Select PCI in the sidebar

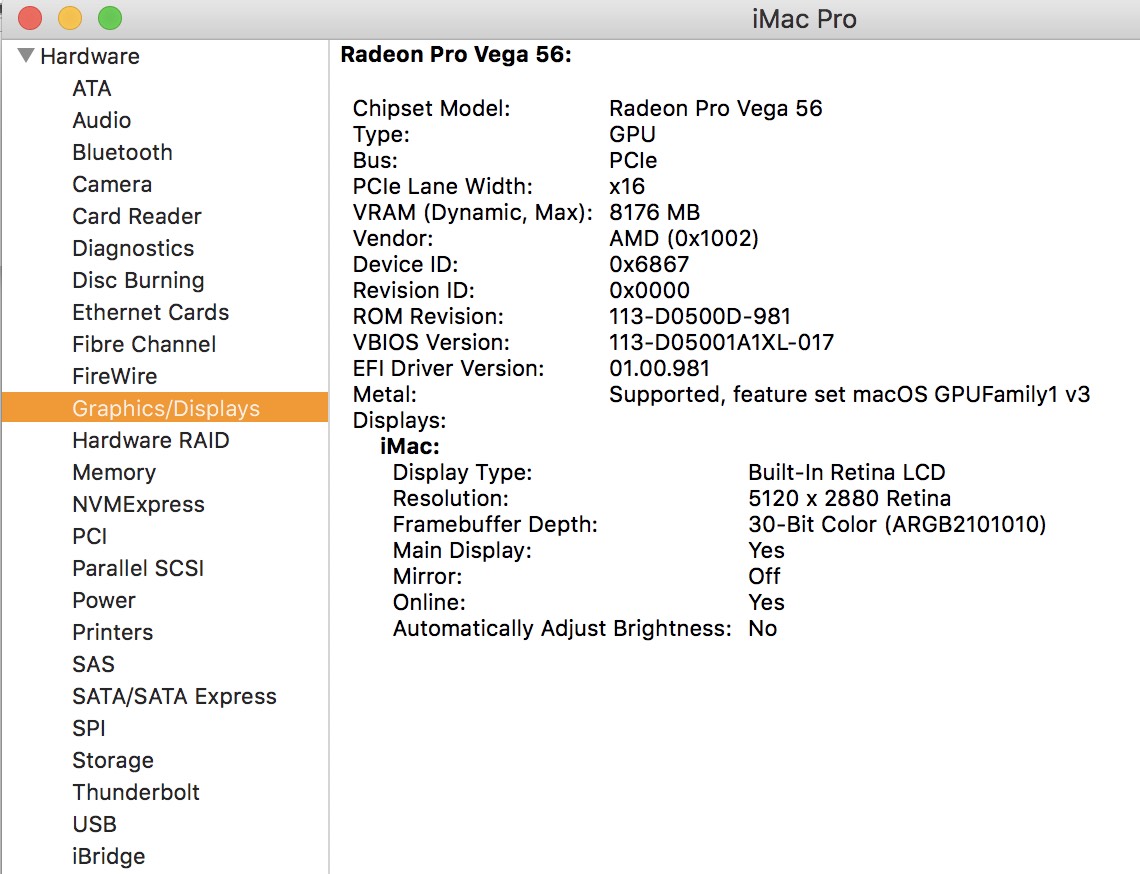[89, 536]
